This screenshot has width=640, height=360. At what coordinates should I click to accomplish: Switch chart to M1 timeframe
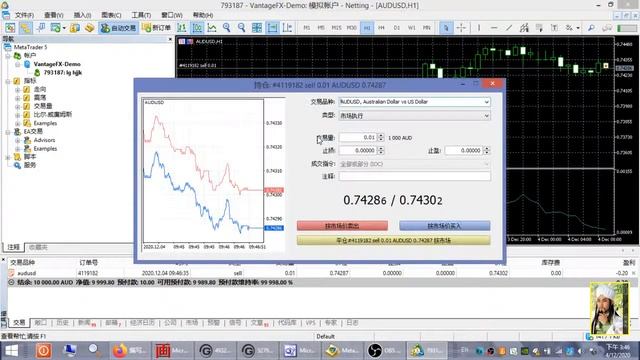coord(307,28)
